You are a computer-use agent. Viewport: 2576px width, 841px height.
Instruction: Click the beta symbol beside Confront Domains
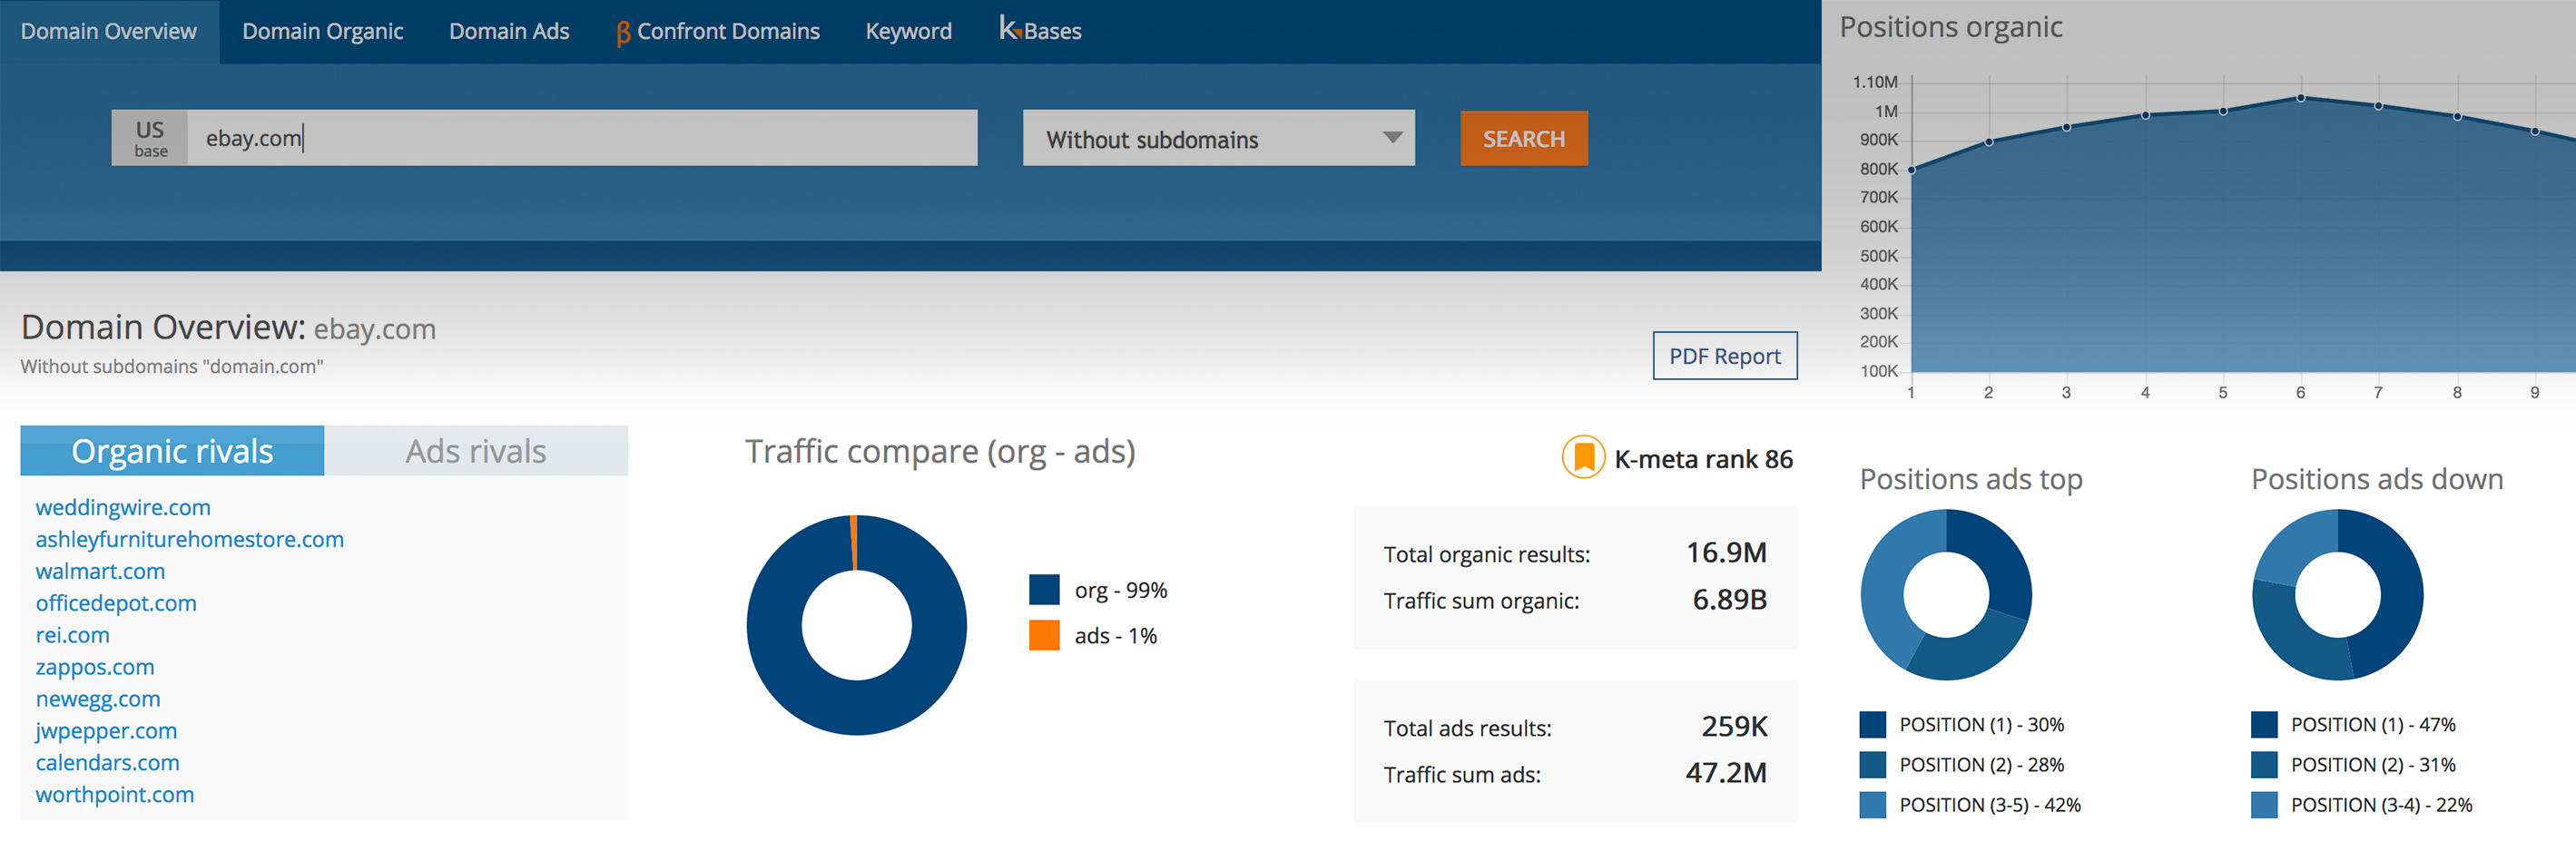[x=623, y=34]
